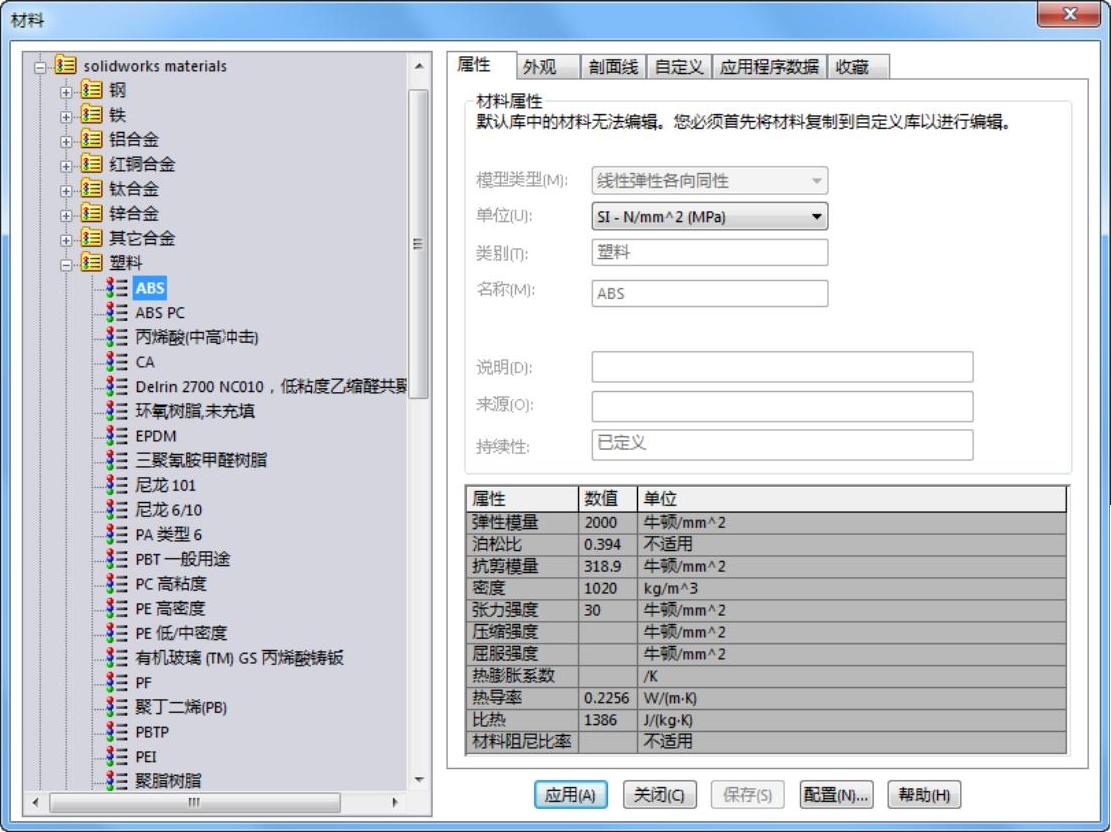Click the 环氧树脂,未充填 material icon
1111x832 pixels.
[x=117, y=411]
